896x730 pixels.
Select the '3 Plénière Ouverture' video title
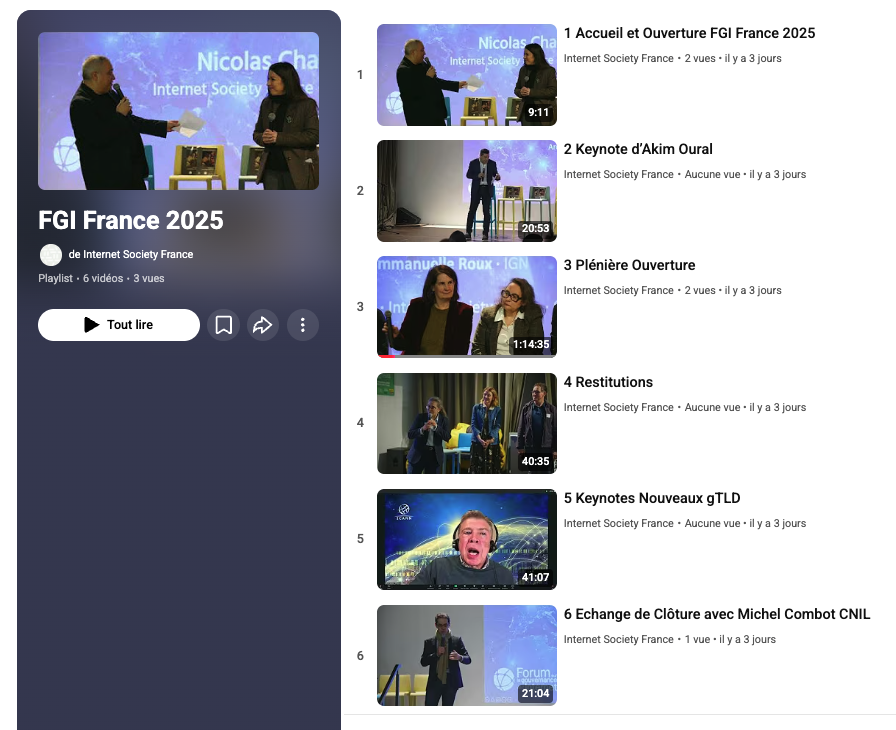629,266
